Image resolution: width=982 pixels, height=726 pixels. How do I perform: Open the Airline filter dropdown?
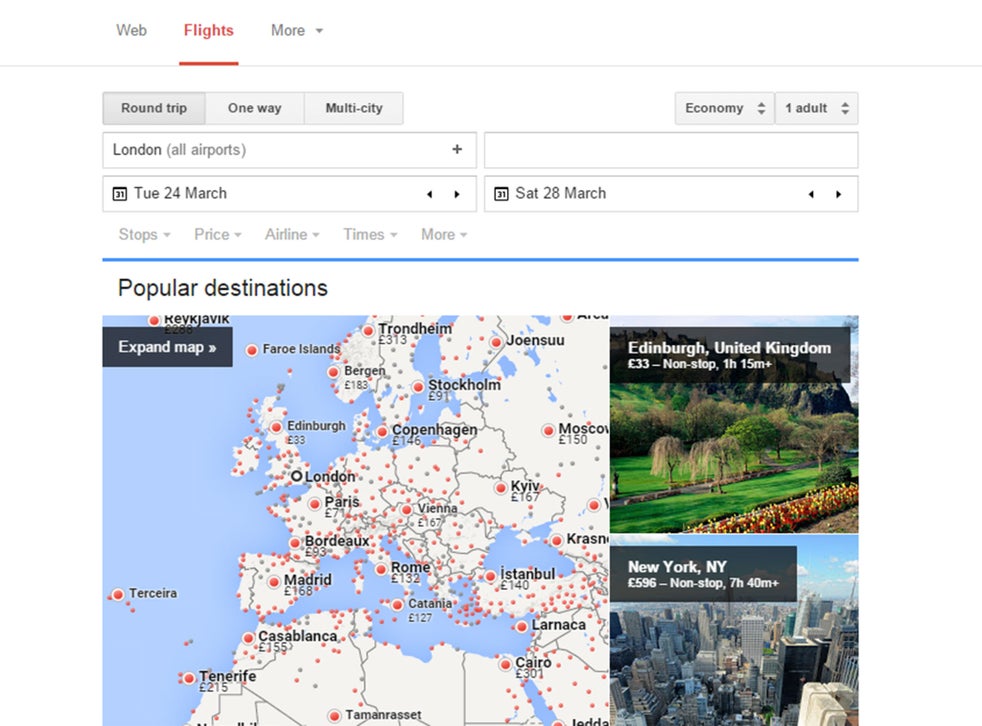[x=290, y=234]
